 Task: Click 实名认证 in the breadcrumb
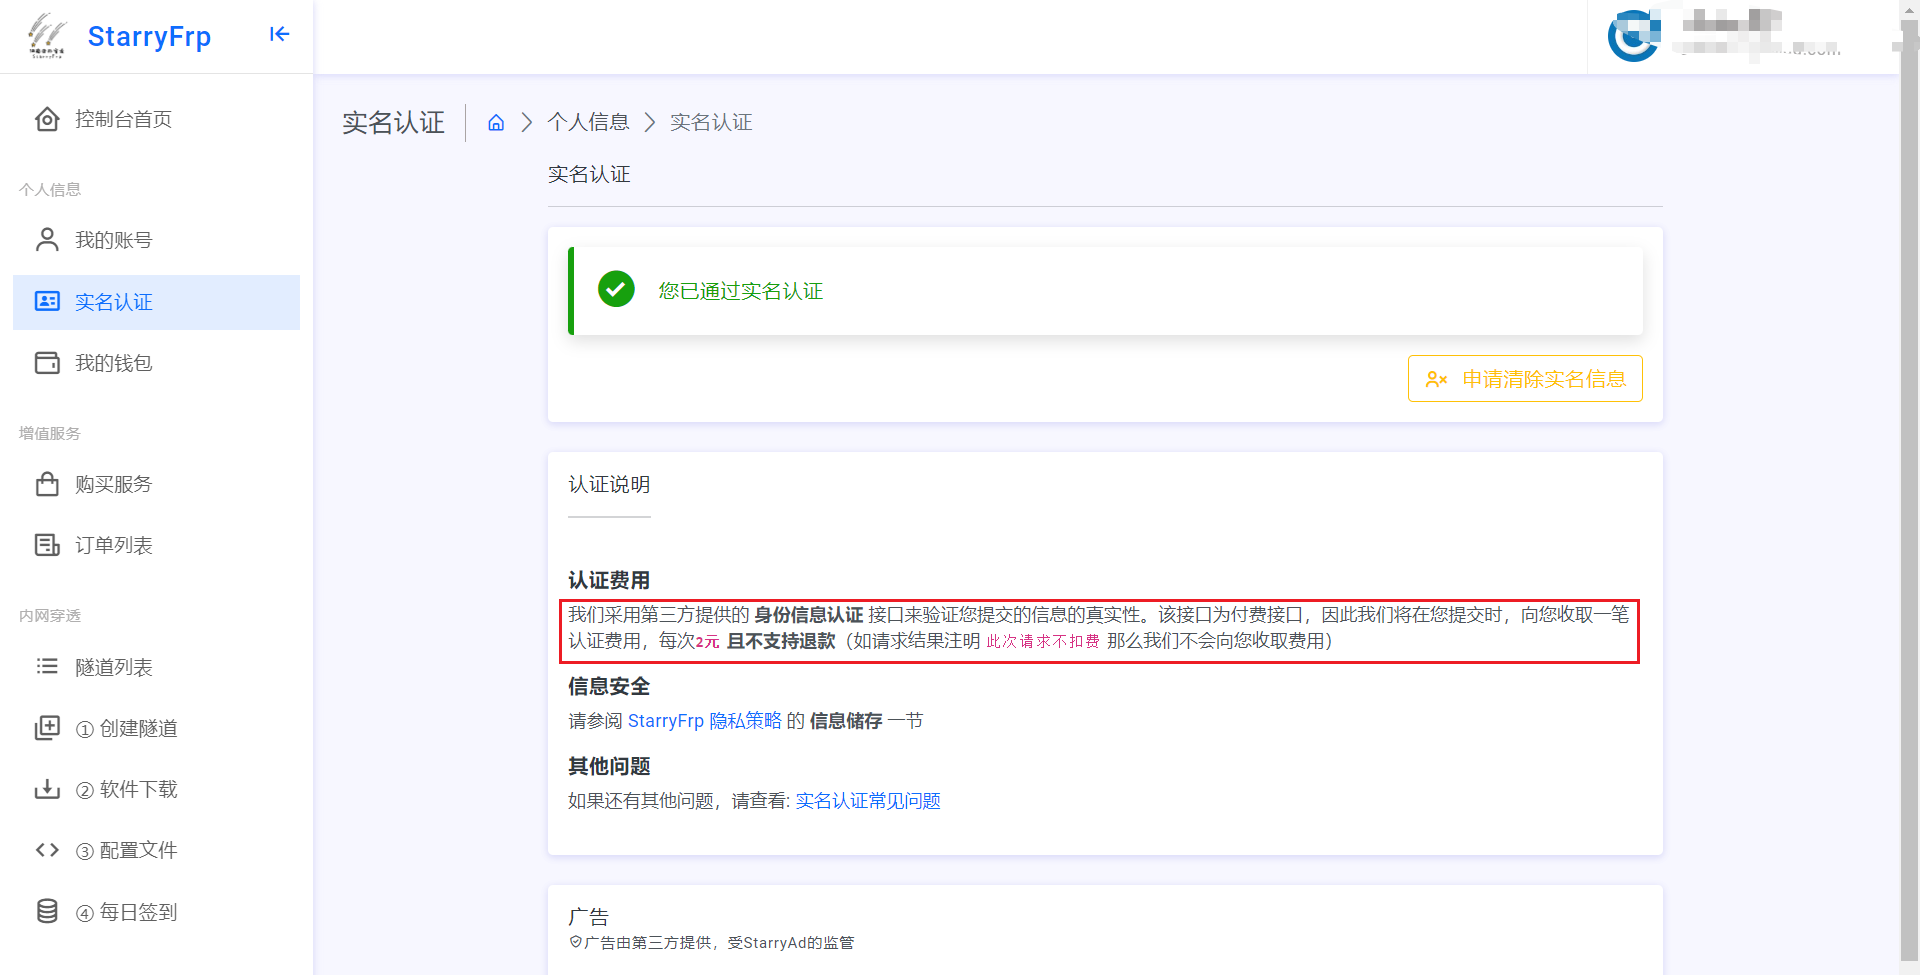tap(711, 122)
